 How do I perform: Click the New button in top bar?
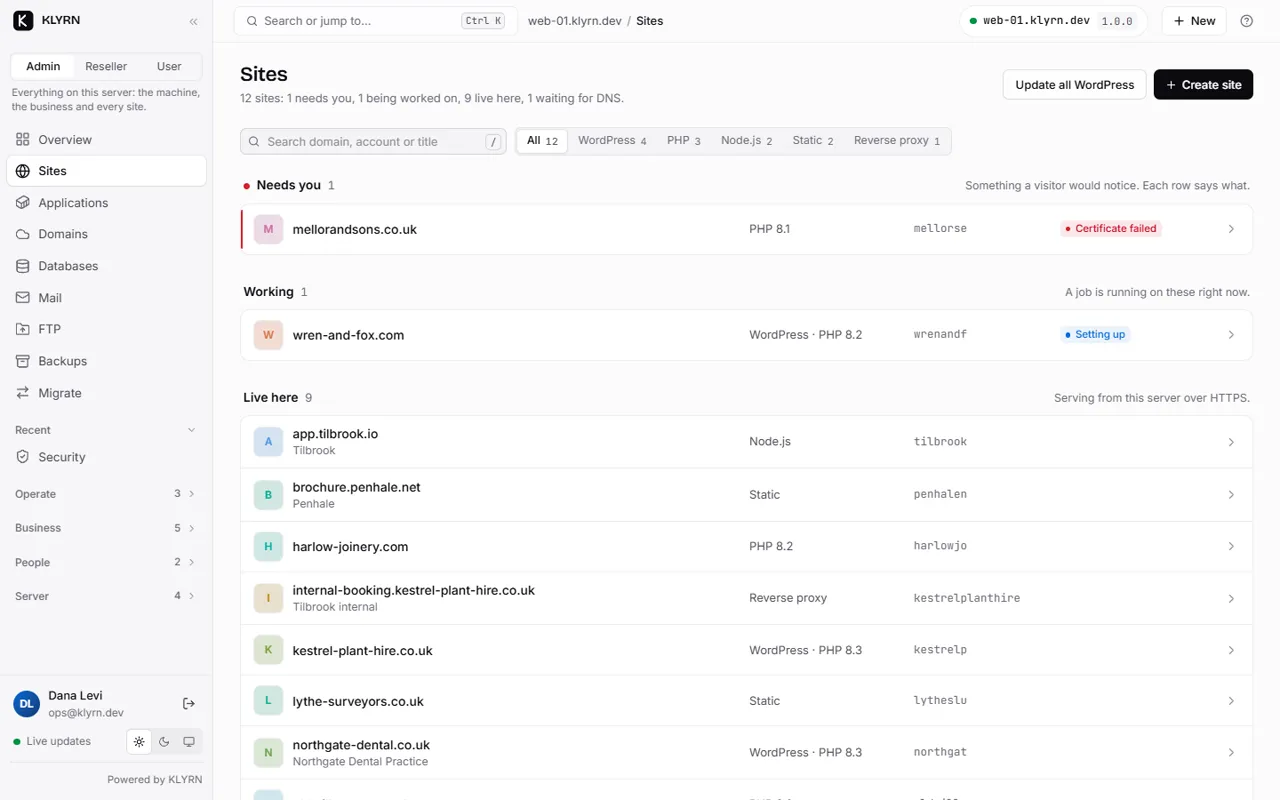[1194, 21]
